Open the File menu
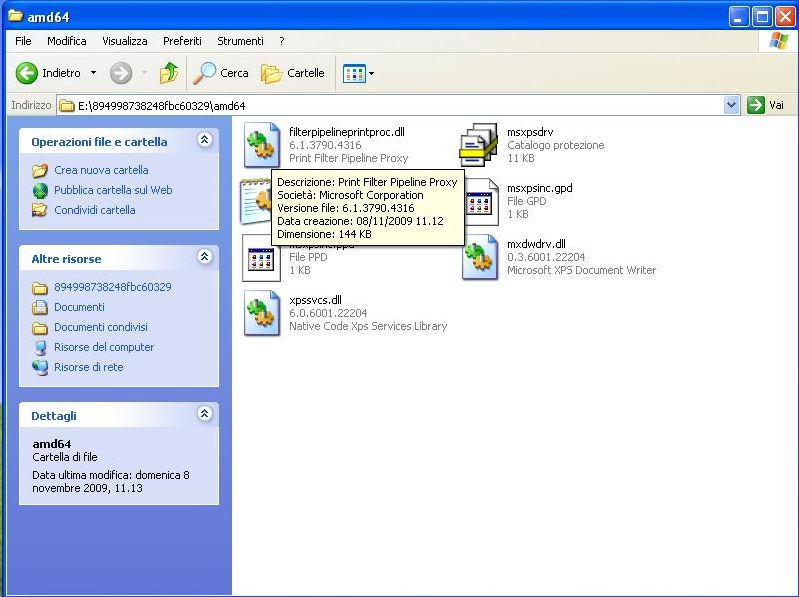This screenshot has width=799, height=597. pos(23,41)
